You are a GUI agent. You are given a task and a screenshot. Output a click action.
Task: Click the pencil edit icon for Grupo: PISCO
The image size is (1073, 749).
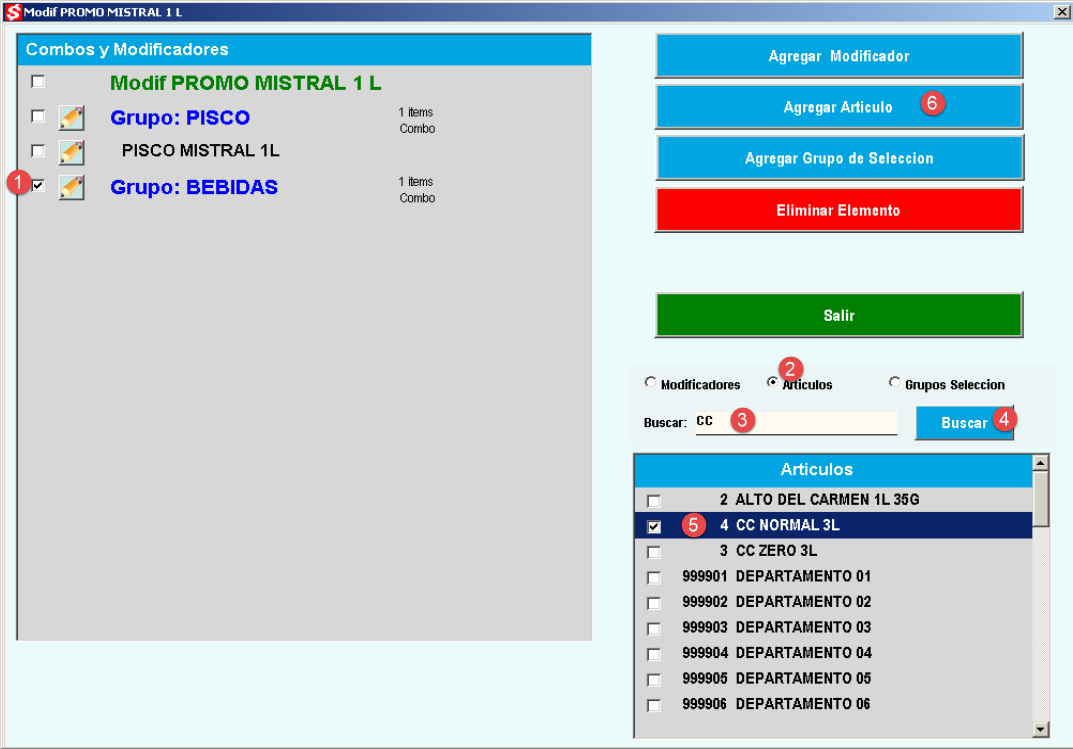(71, 118)
